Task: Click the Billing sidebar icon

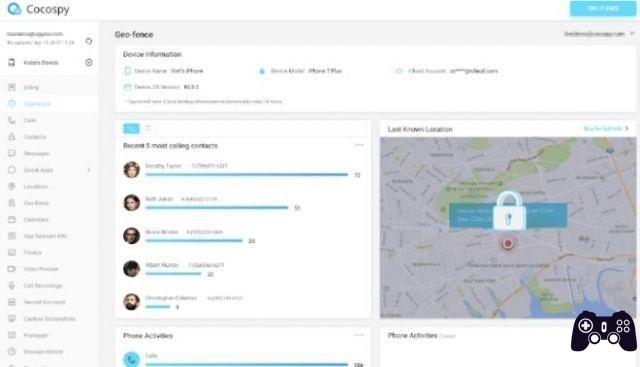Action: (x=12, y=87)
